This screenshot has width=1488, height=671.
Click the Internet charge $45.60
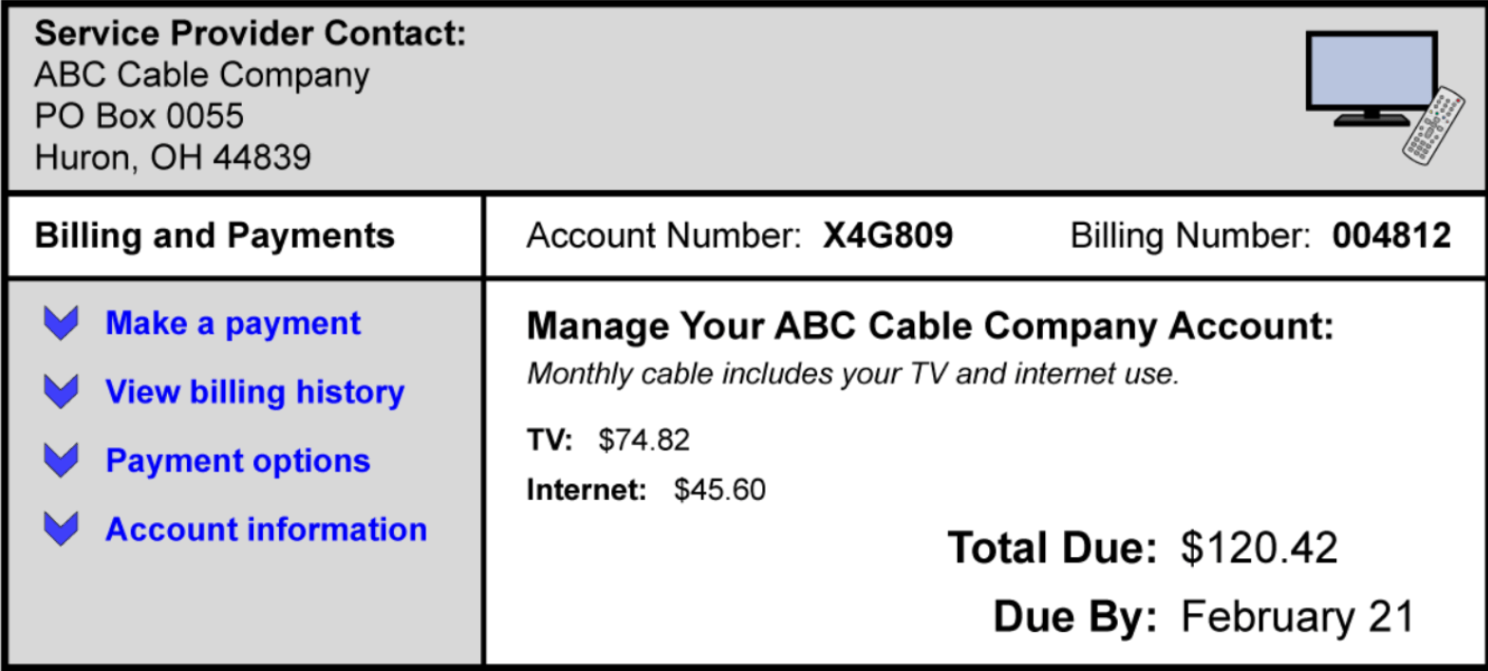coord(720,491)
